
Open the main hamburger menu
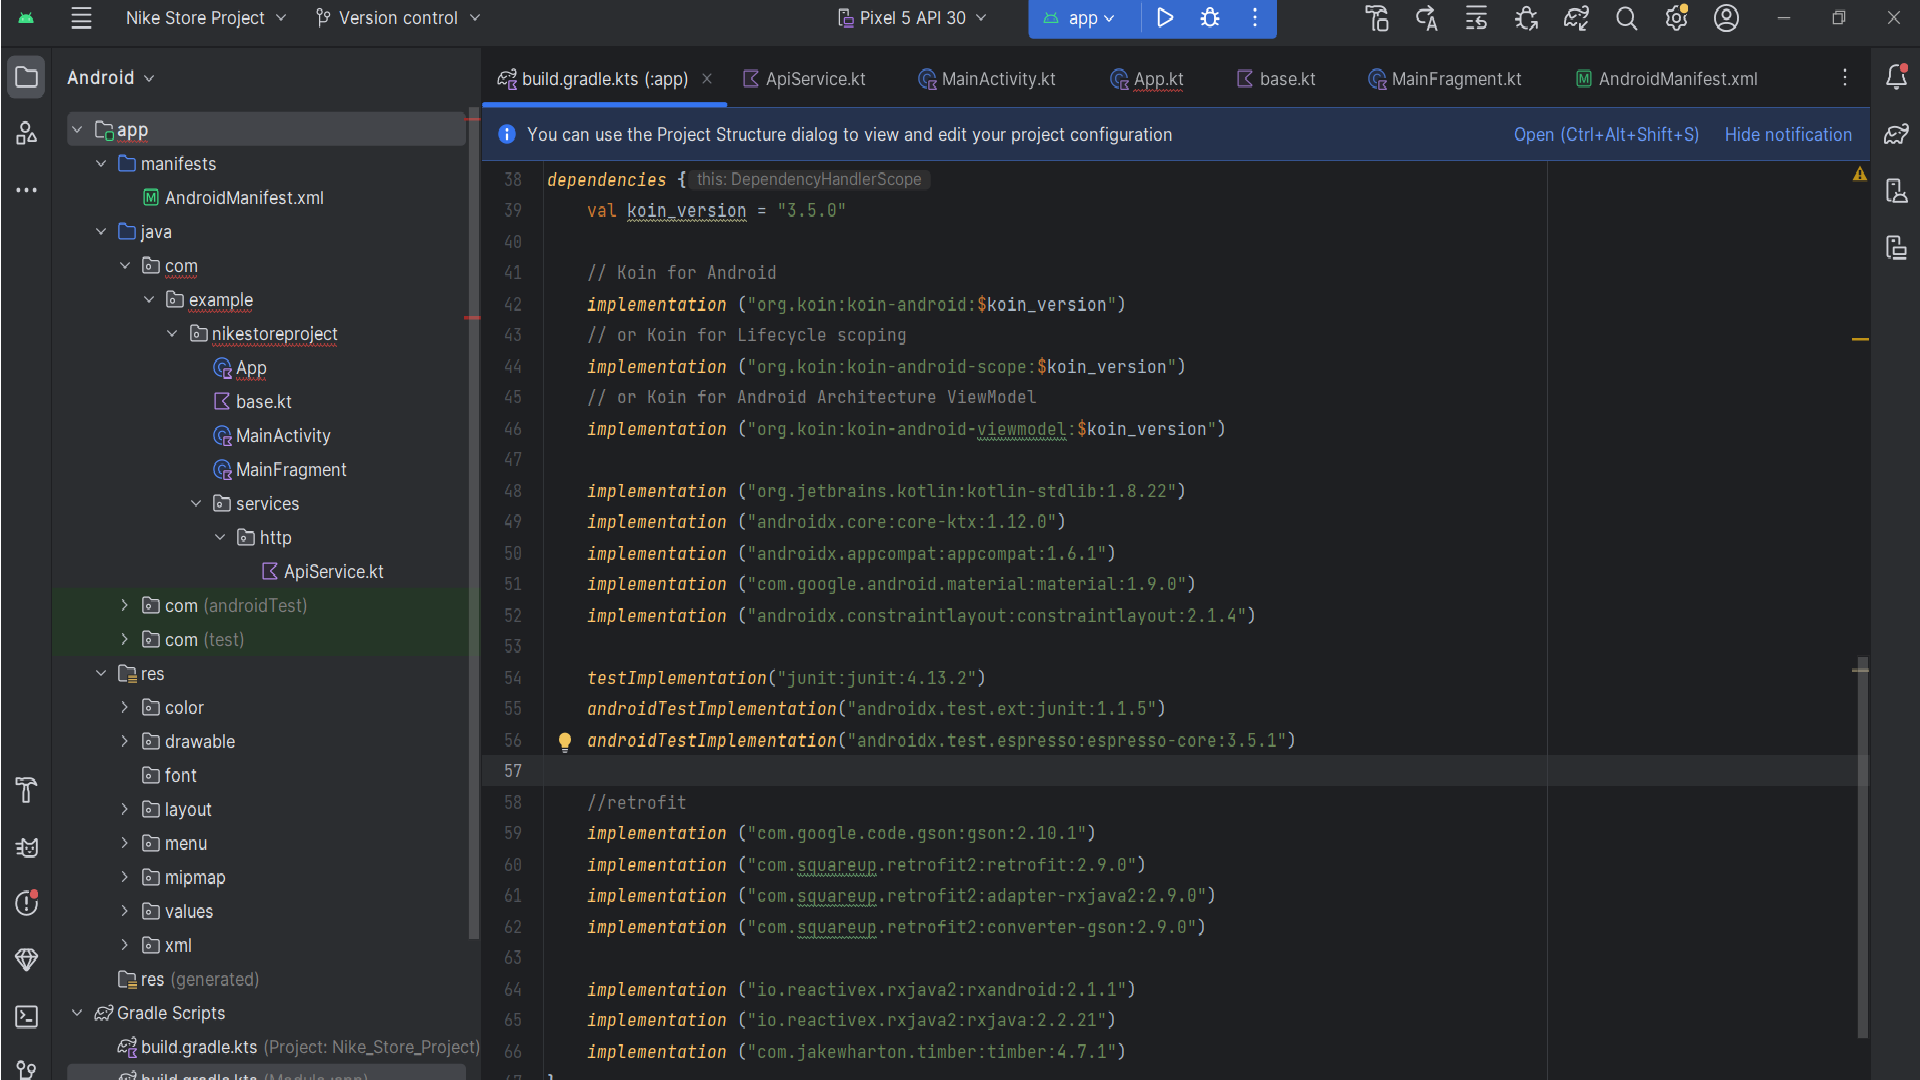[81, 18]
